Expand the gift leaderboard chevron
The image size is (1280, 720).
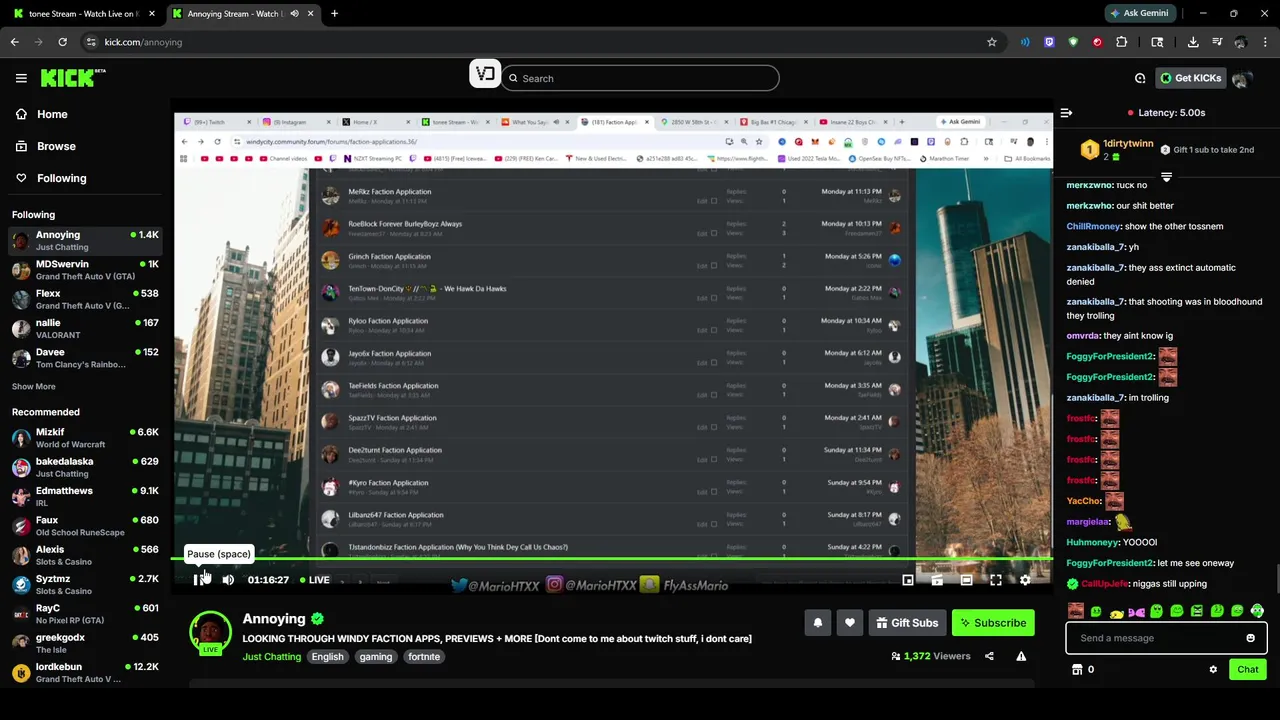point(1166,177)
